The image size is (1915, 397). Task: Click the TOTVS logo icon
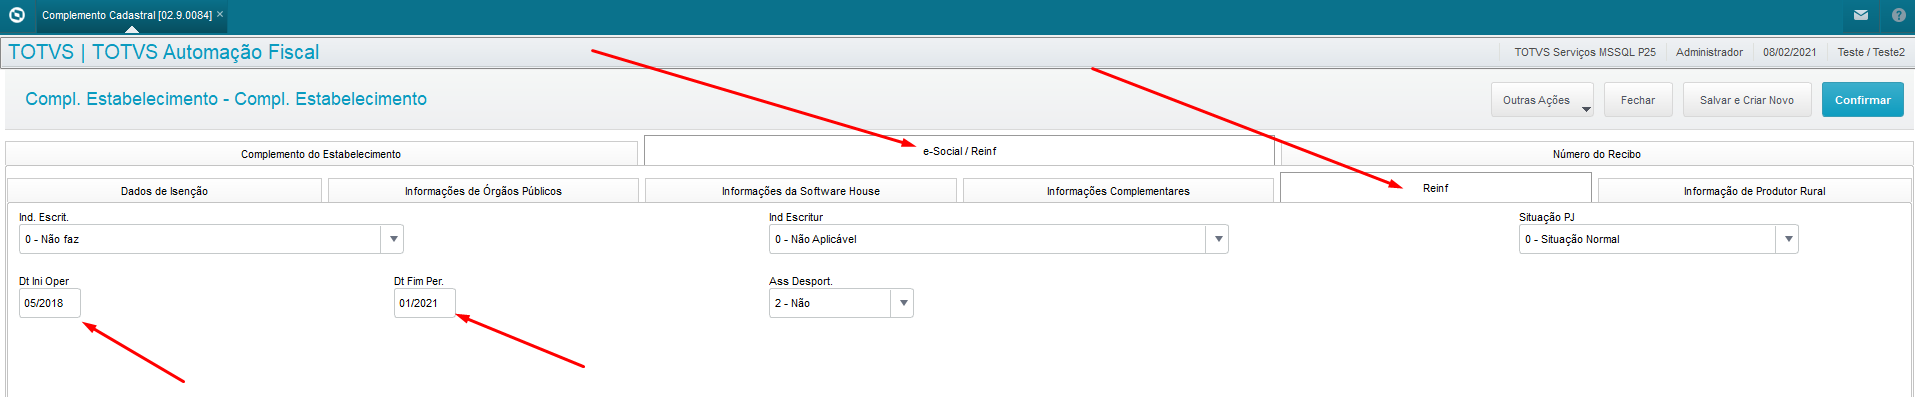[x=16, y=15]
